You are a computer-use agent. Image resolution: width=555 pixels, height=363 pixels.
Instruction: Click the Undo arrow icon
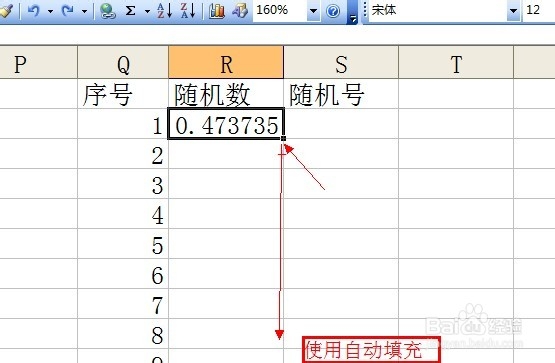tap(34, 11)
